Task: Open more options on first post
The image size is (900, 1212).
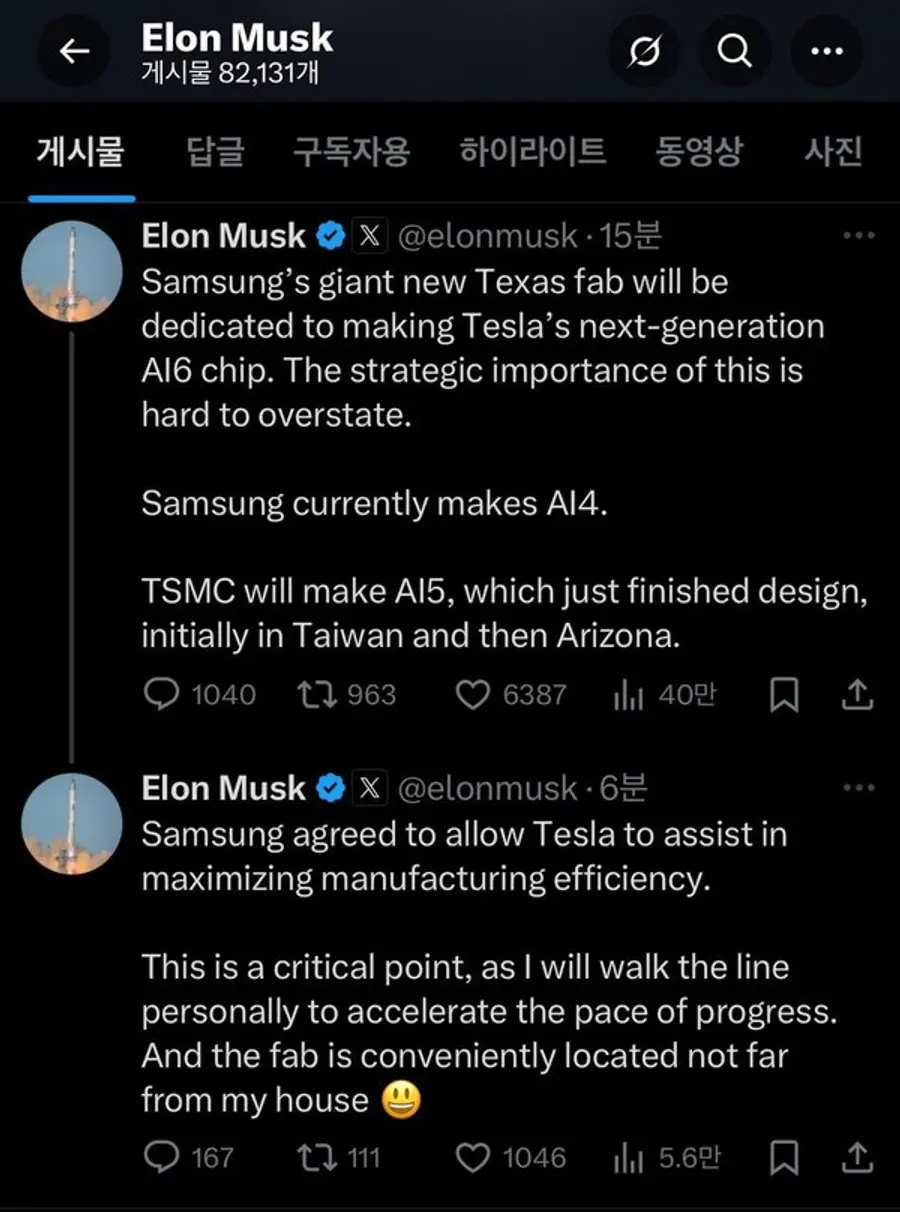Action: point(859,236)
